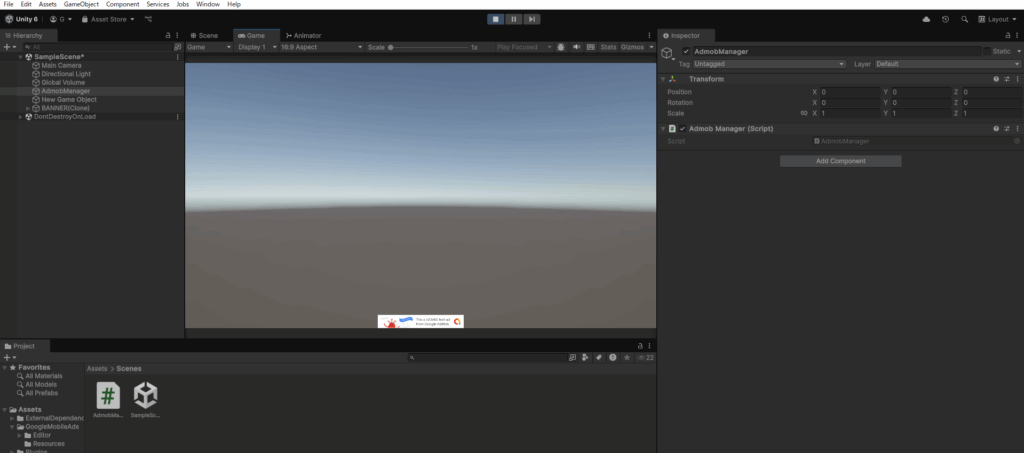Open the Undo History clock icon

click(x=945, y=19)
